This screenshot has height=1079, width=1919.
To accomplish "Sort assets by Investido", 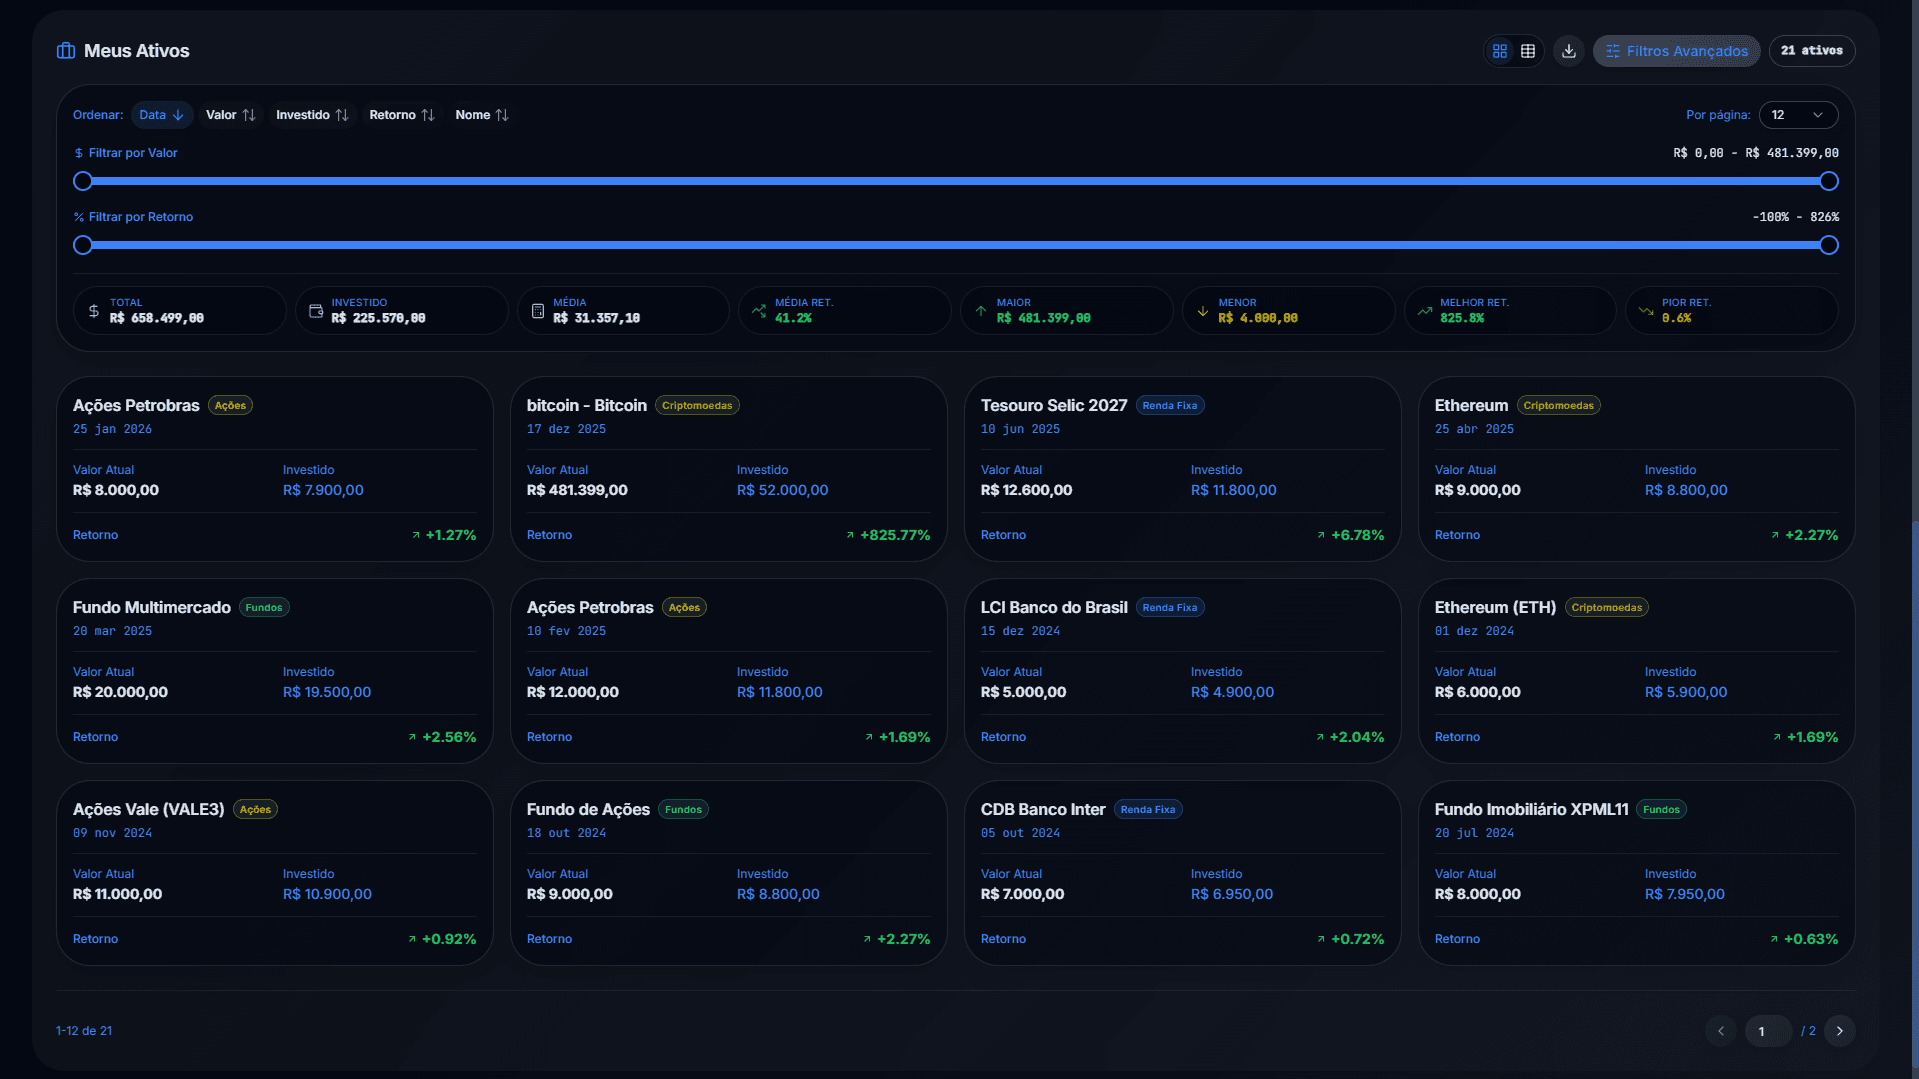I will click(x=312, y=115).
